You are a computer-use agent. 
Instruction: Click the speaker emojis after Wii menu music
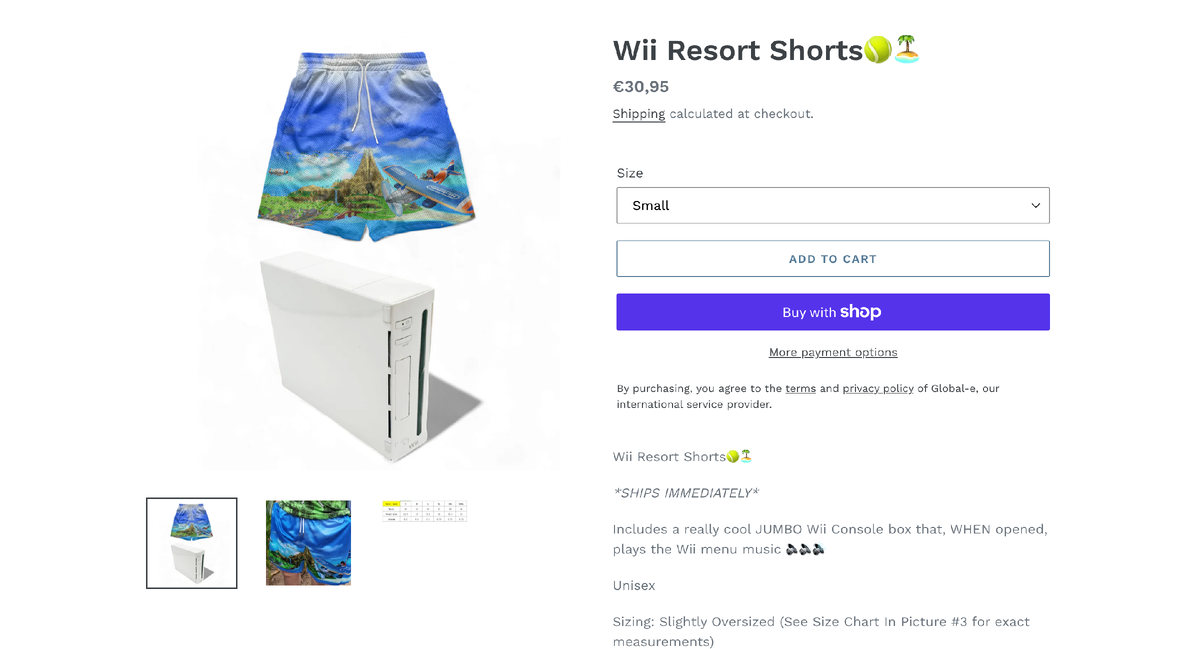click(x=805, y=549)
